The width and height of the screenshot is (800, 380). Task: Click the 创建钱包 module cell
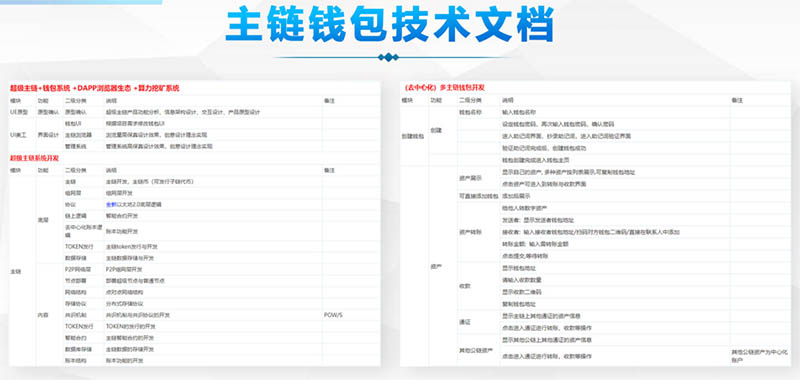(413, 136)
